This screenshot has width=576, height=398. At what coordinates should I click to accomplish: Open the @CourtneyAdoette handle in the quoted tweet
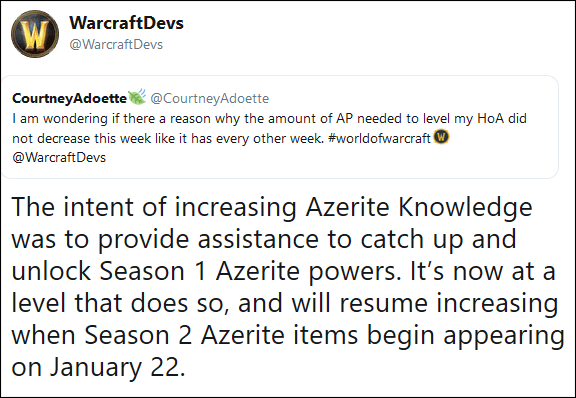point(210,98)
